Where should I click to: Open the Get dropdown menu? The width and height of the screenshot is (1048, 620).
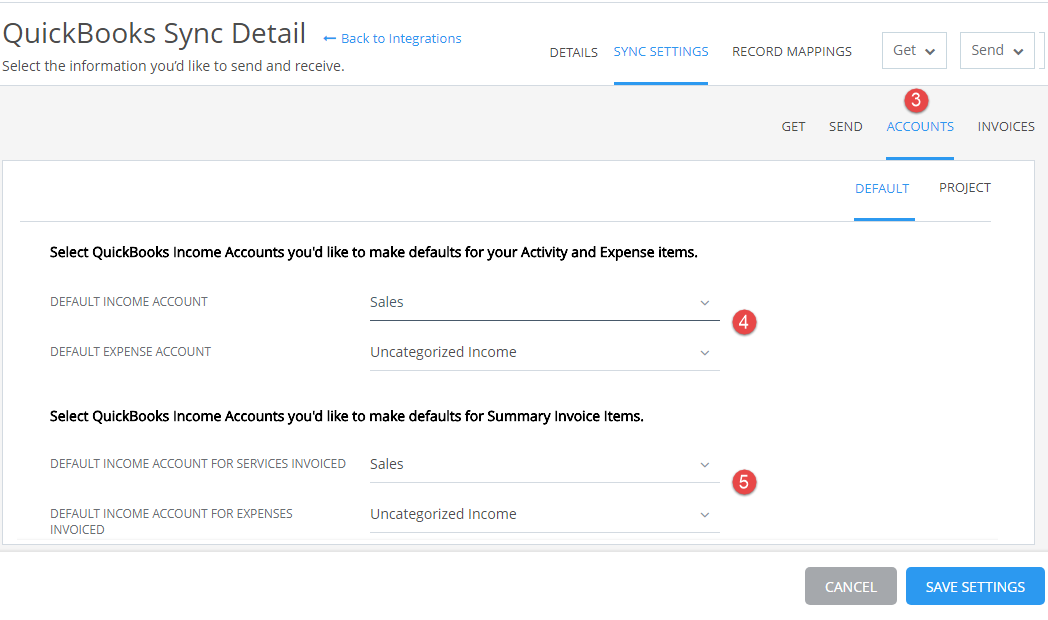click(x=913, y=49)
